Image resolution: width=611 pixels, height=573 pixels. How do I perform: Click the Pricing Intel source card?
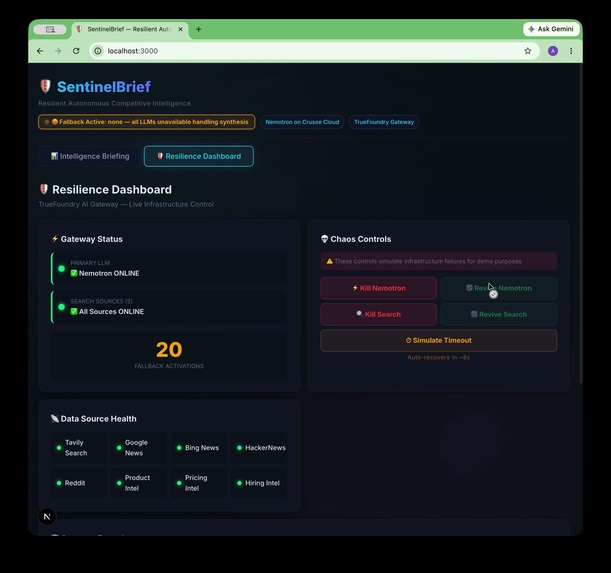199,483
